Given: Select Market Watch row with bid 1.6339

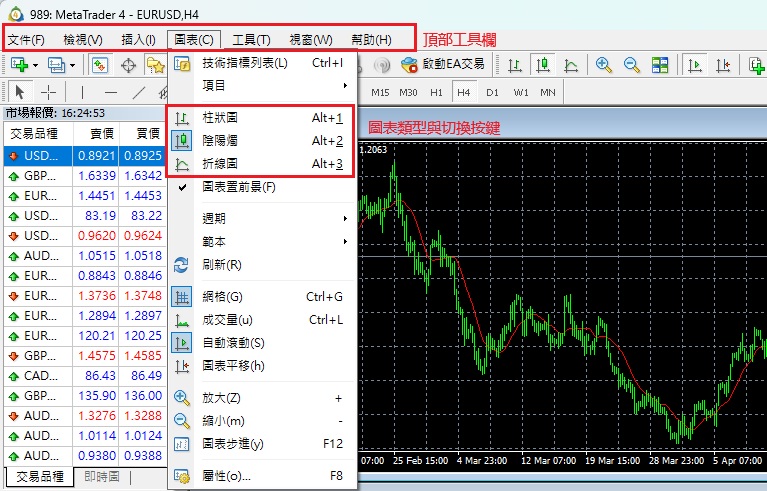Looking at the screenshot, I should [84, 176].
